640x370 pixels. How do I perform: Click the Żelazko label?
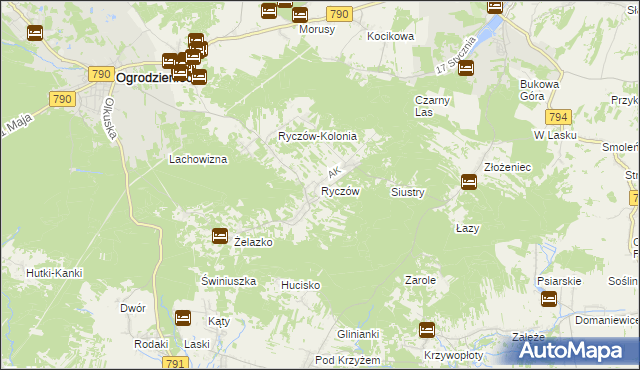pyautogui.click(x=253, y=242)
